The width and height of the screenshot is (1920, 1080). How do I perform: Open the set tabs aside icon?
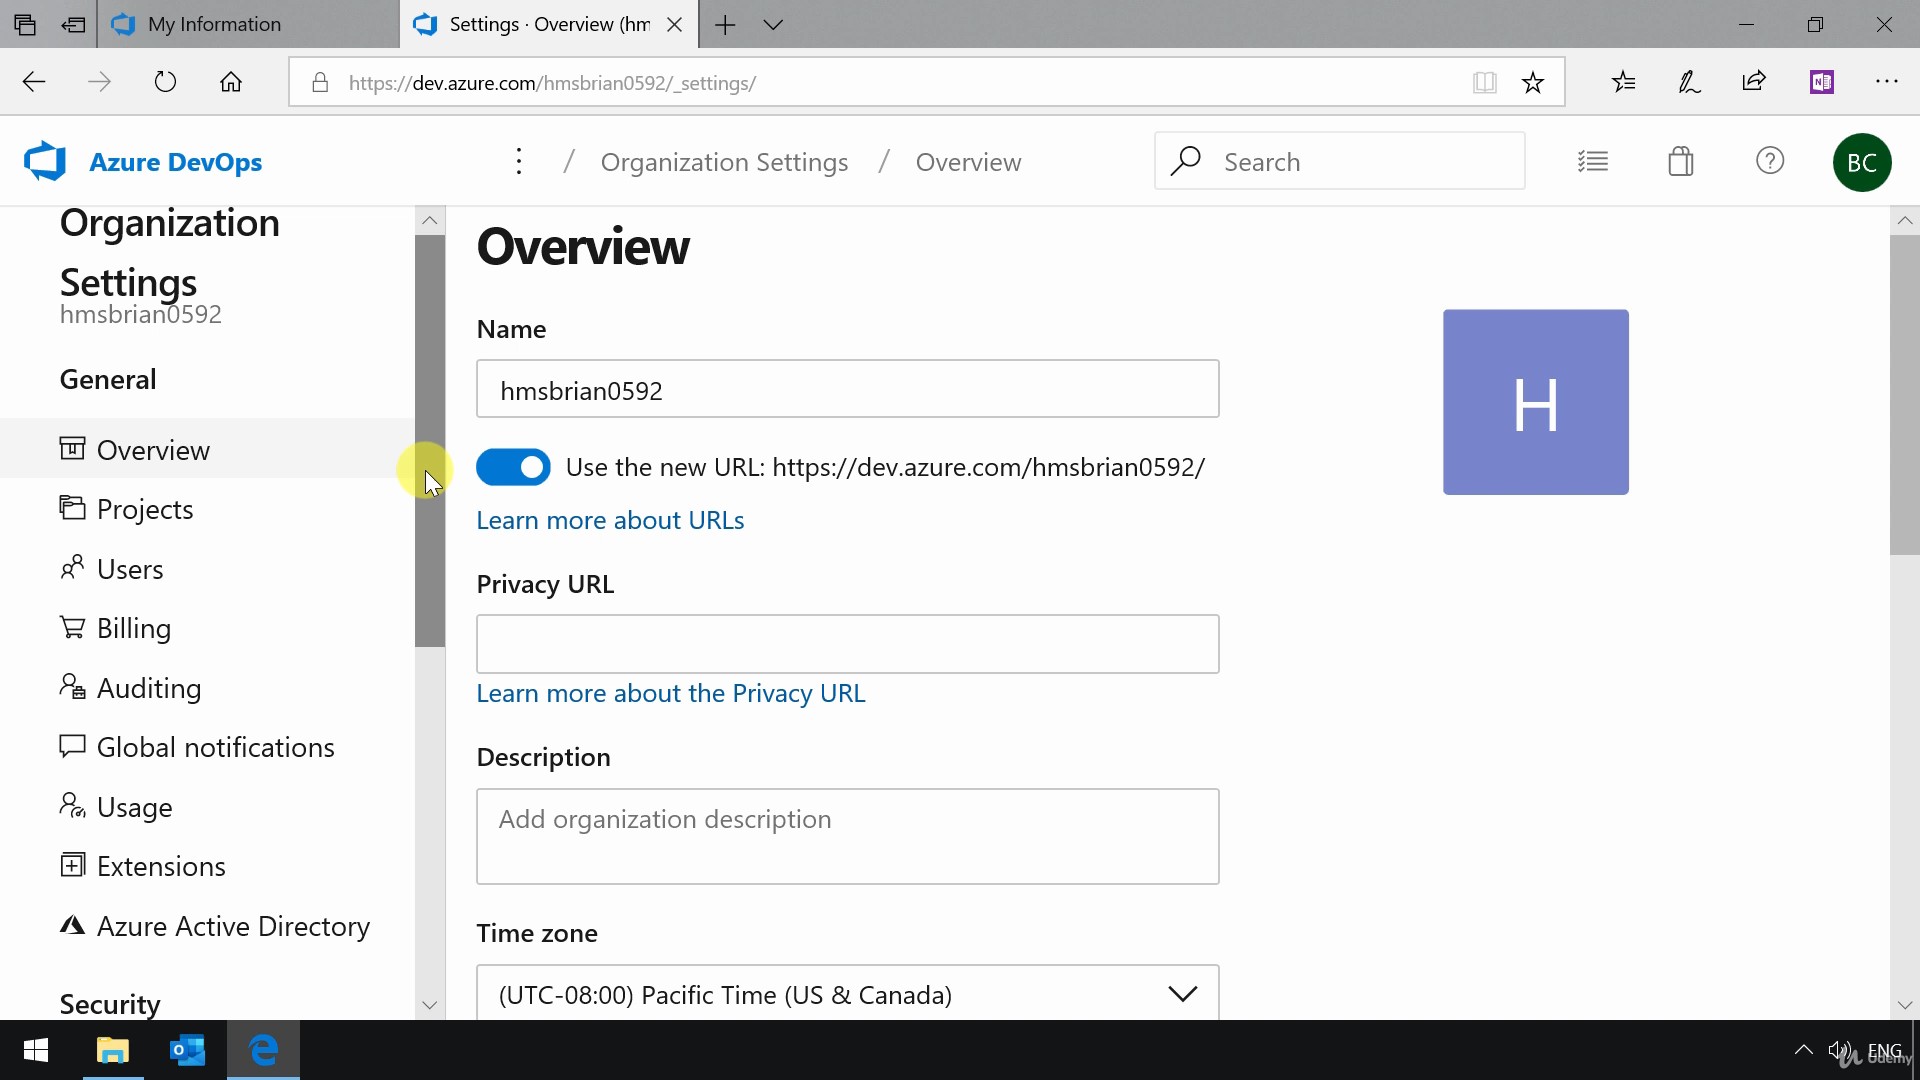click(x=73, y=24)
